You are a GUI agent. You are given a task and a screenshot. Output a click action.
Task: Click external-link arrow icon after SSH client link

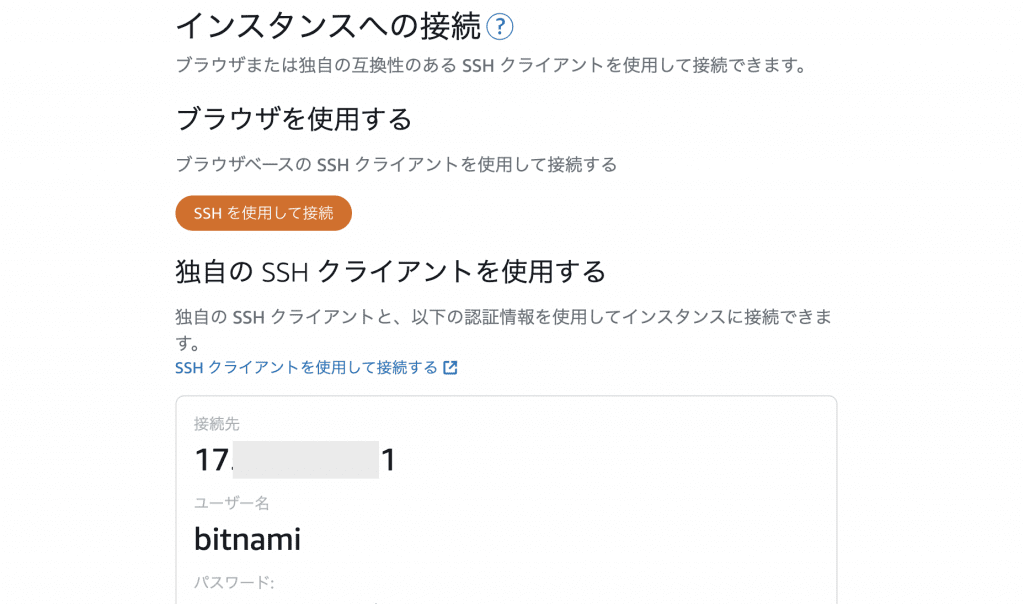[x=450, y=368]
